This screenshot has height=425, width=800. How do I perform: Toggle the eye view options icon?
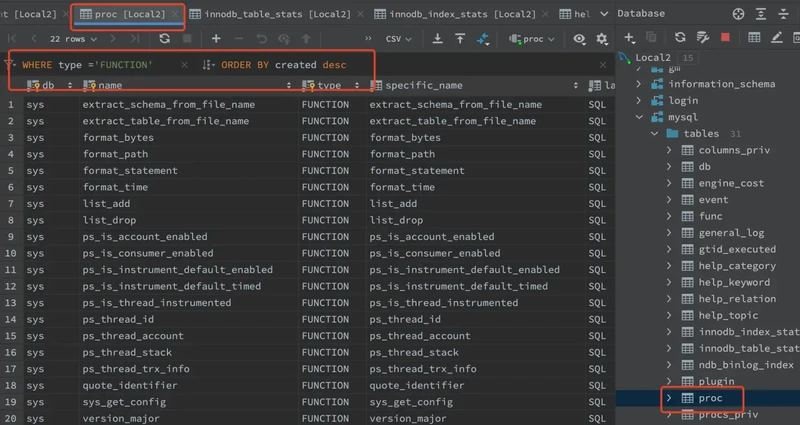pos(580,38)
